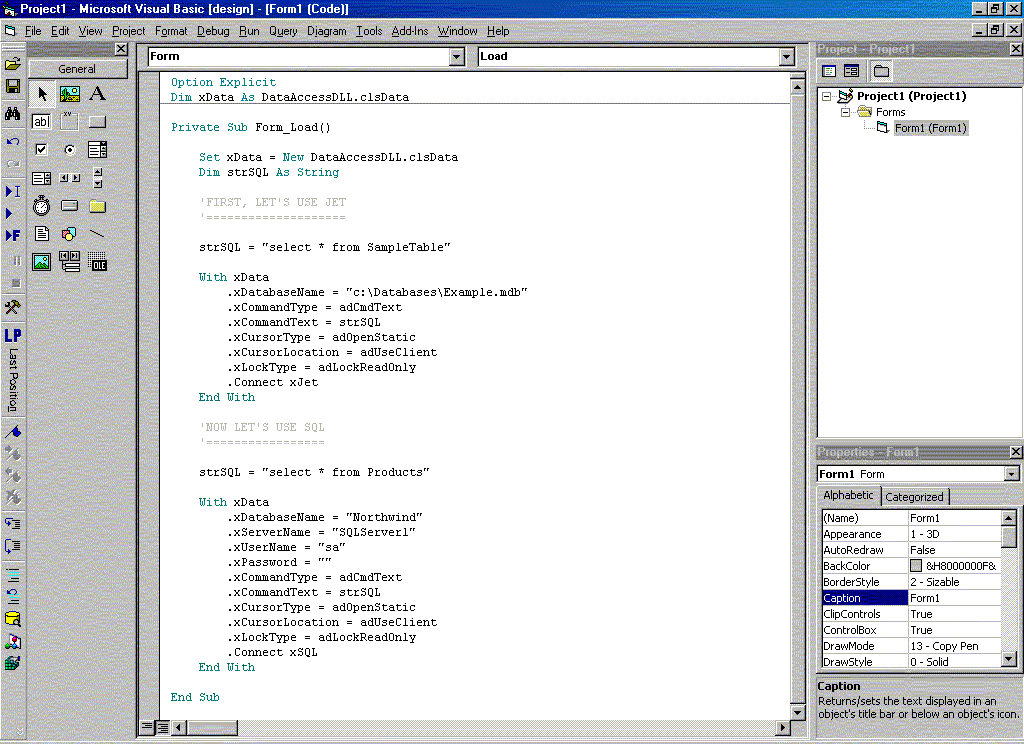The height and width of the screenshot is (744, 1024).
Task: Select the Line control tool
Action: click(97, 234)
